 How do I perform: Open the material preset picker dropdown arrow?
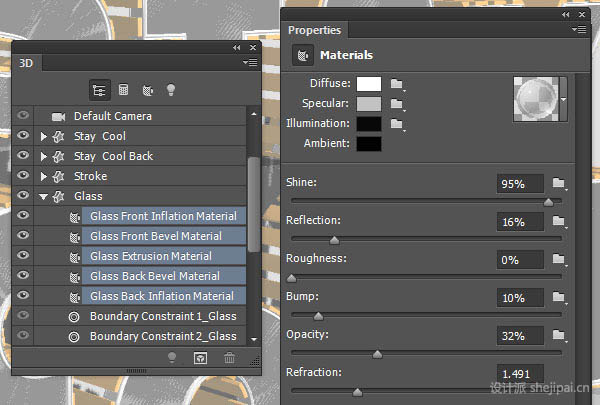(x=563, y=100)
